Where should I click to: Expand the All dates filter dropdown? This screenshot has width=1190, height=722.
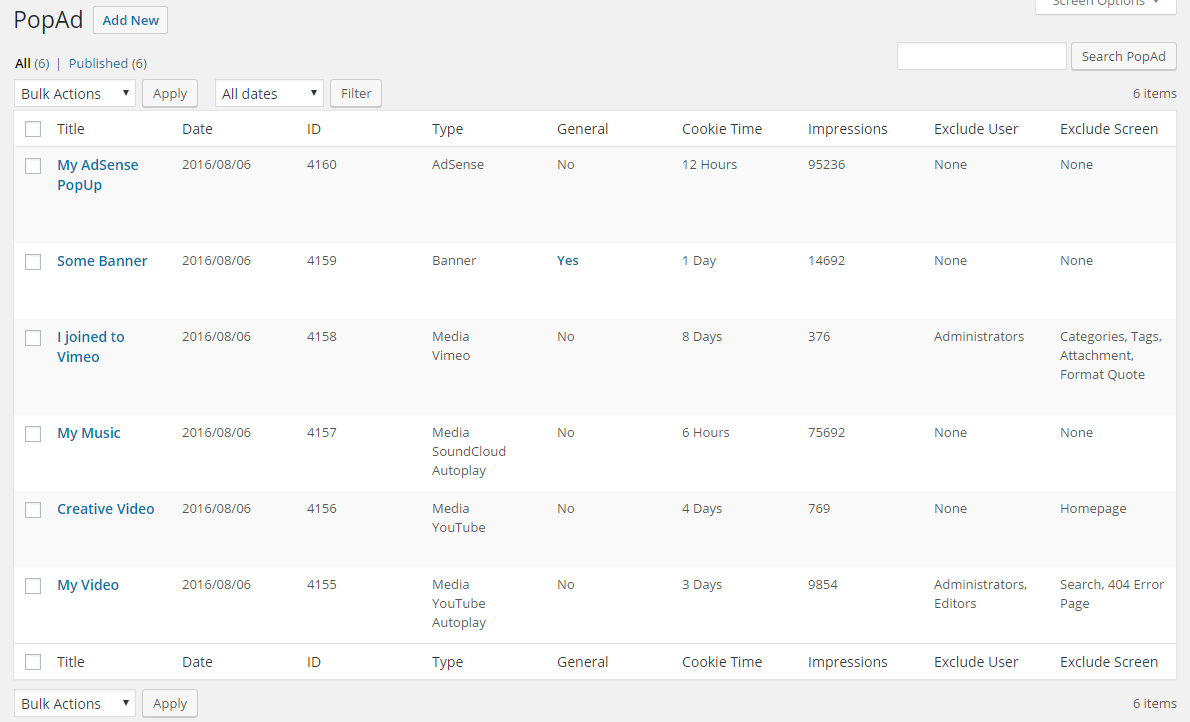(x=269, y=93)
